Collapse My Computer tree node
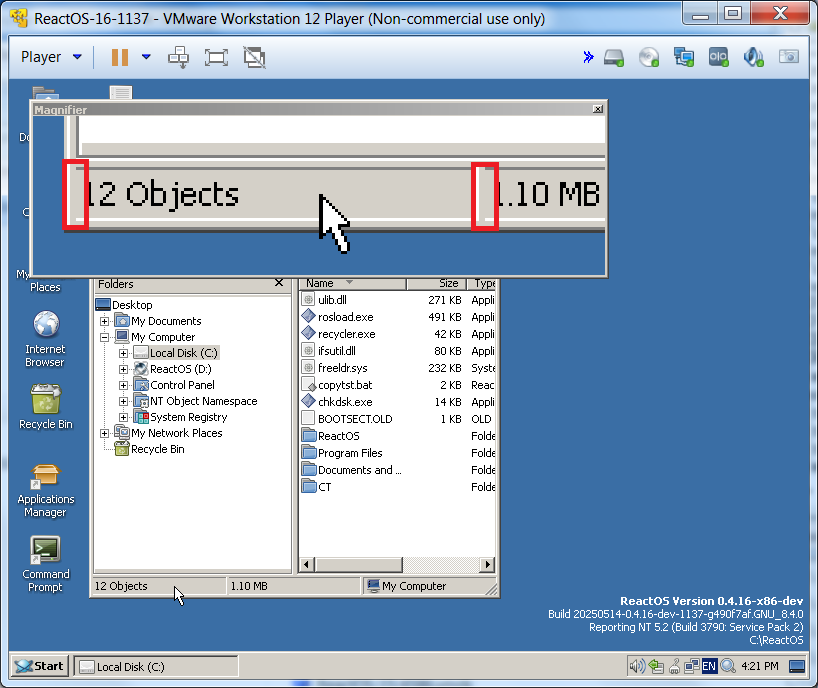Viewport: 818px width, 688px height. (104, 337)
